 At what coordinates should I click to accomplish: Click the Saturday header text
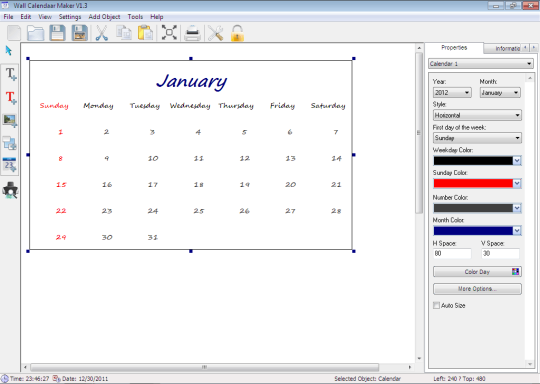click(328, 106)
